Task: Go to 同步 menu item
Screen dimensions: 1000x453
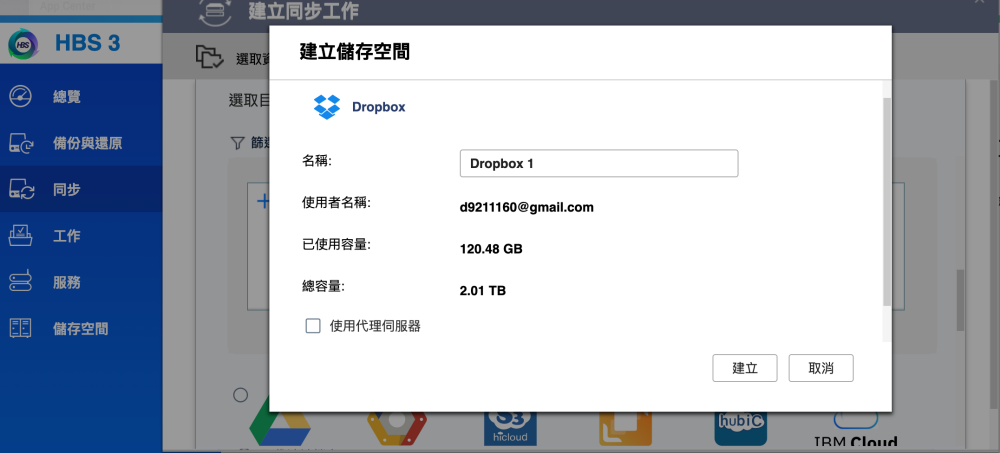Action: (67, 189)
